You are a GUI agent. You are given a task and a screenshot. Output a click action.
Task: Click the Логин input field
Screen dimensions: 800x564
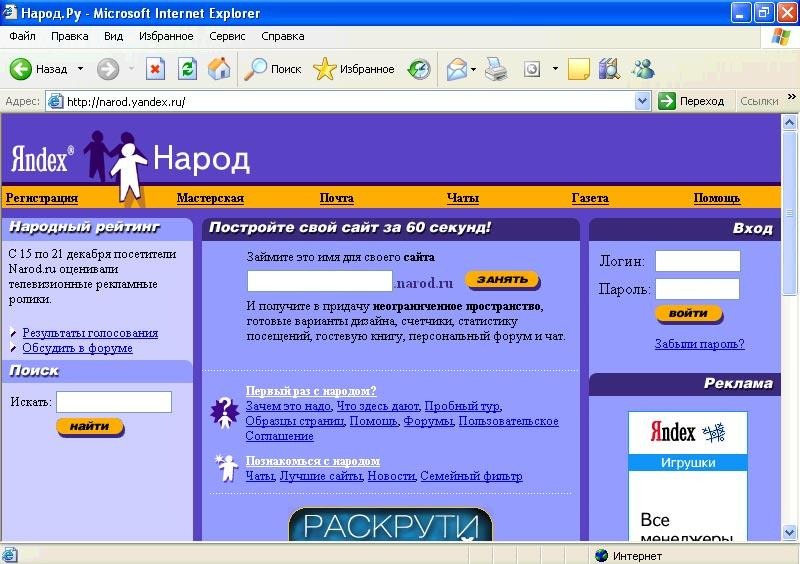[x=697, y=261]
